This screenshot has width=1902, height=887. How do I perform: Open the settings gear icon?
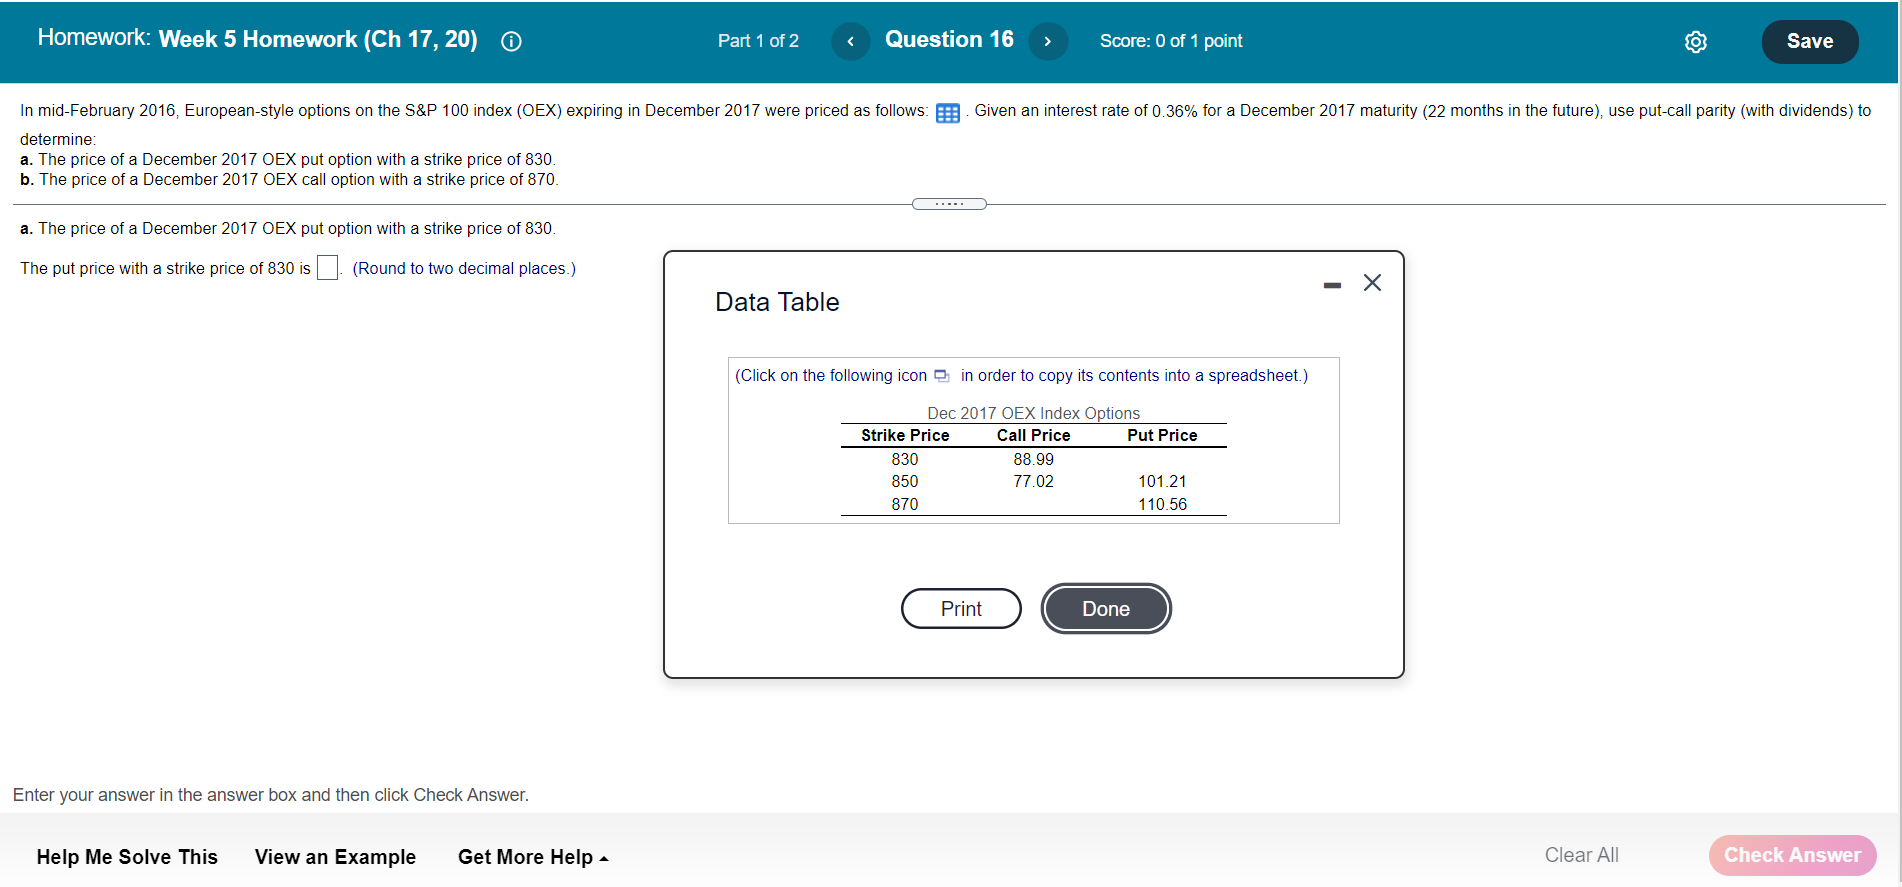(1696, 42)
